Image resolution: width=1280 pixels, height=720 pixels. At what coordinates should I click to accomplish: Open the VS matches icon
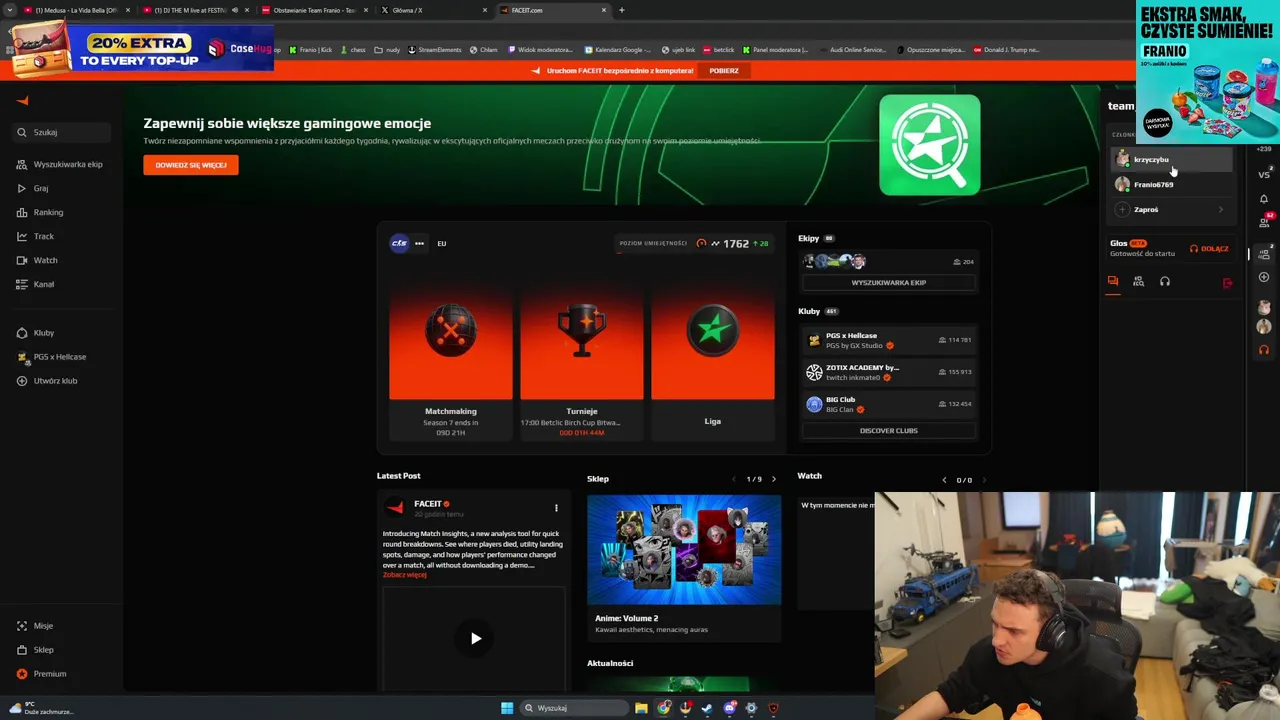1264,174
